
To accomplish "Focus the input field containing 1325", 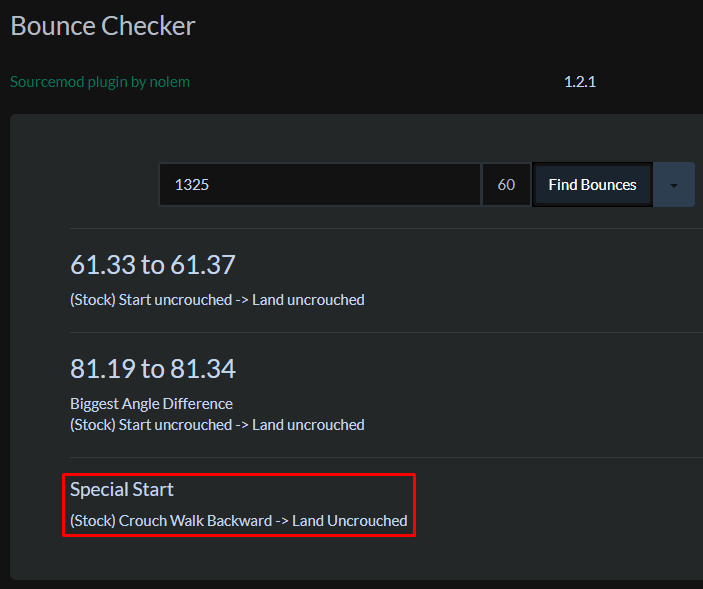I will [320, 185].
